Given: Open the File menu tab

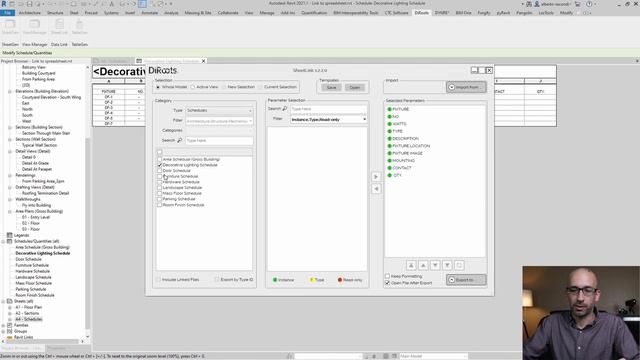Looking at the screenshot, I should click(x=7, y=13).
